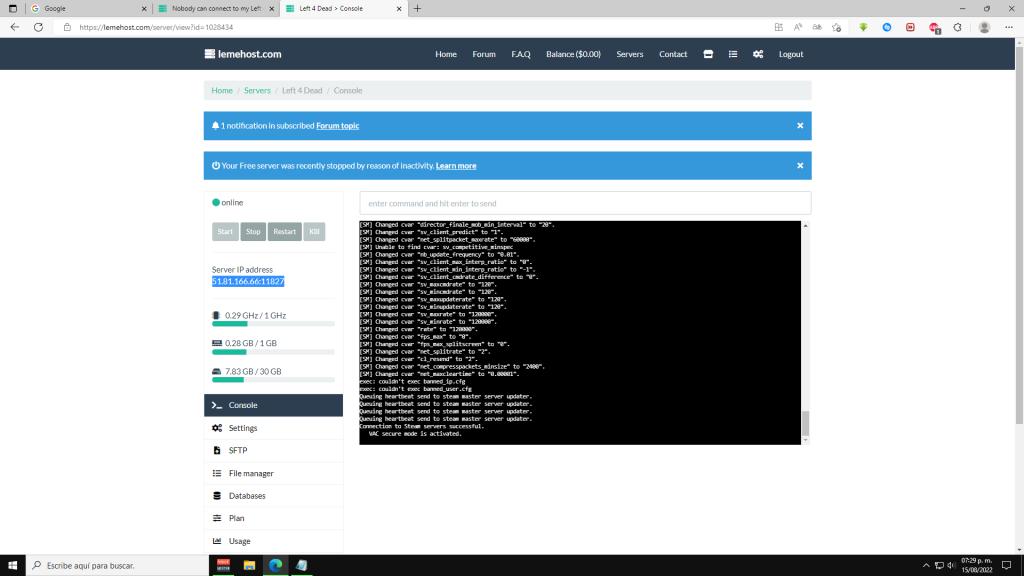Click the disk usage progress bar
This screenshot has height=576, width=1024.
(x=273, y=379)
